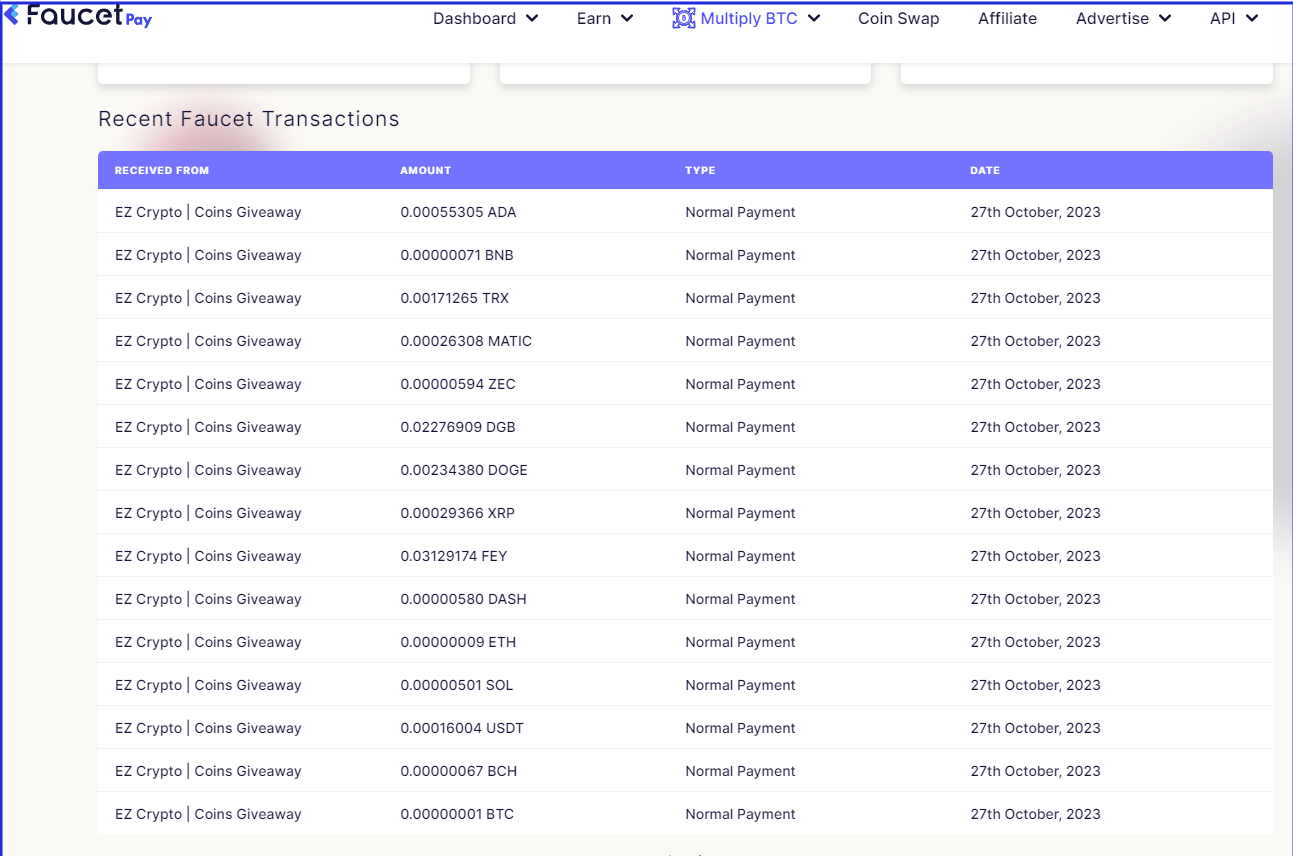Click the FaucetPay logo
This screenshot has height=856, width=1293.
coord(78,15)
